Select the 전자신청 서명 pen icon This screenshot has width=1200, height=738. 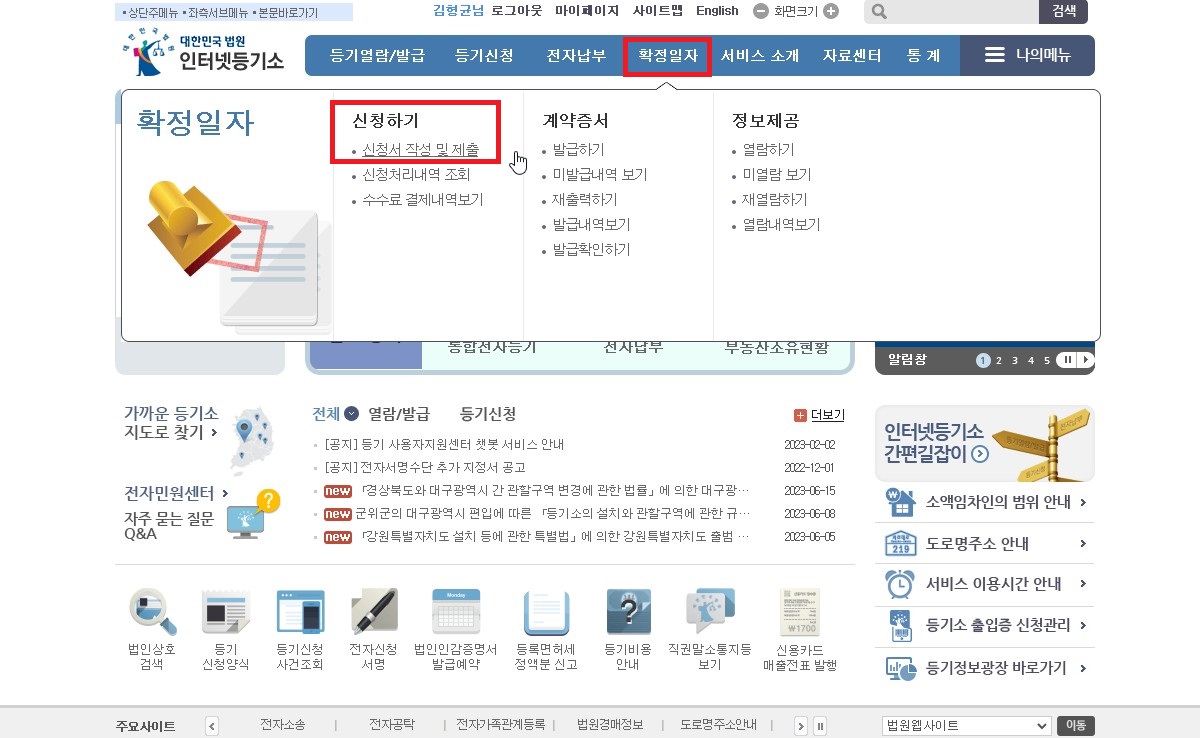coord(373,612)
